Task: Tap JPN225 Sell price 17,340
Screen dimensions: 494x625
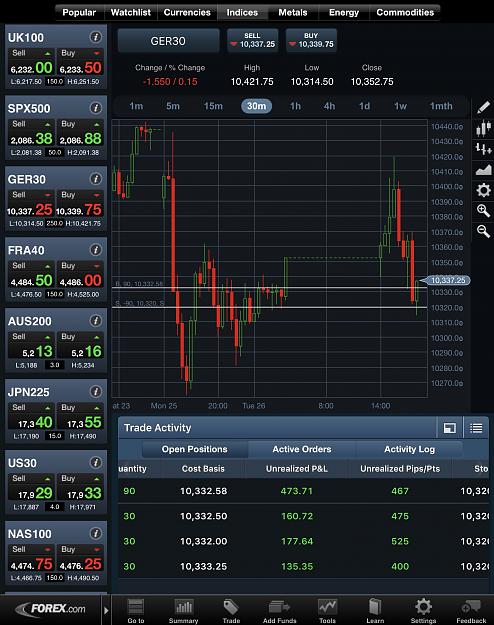Action: [x=31, y=417]
